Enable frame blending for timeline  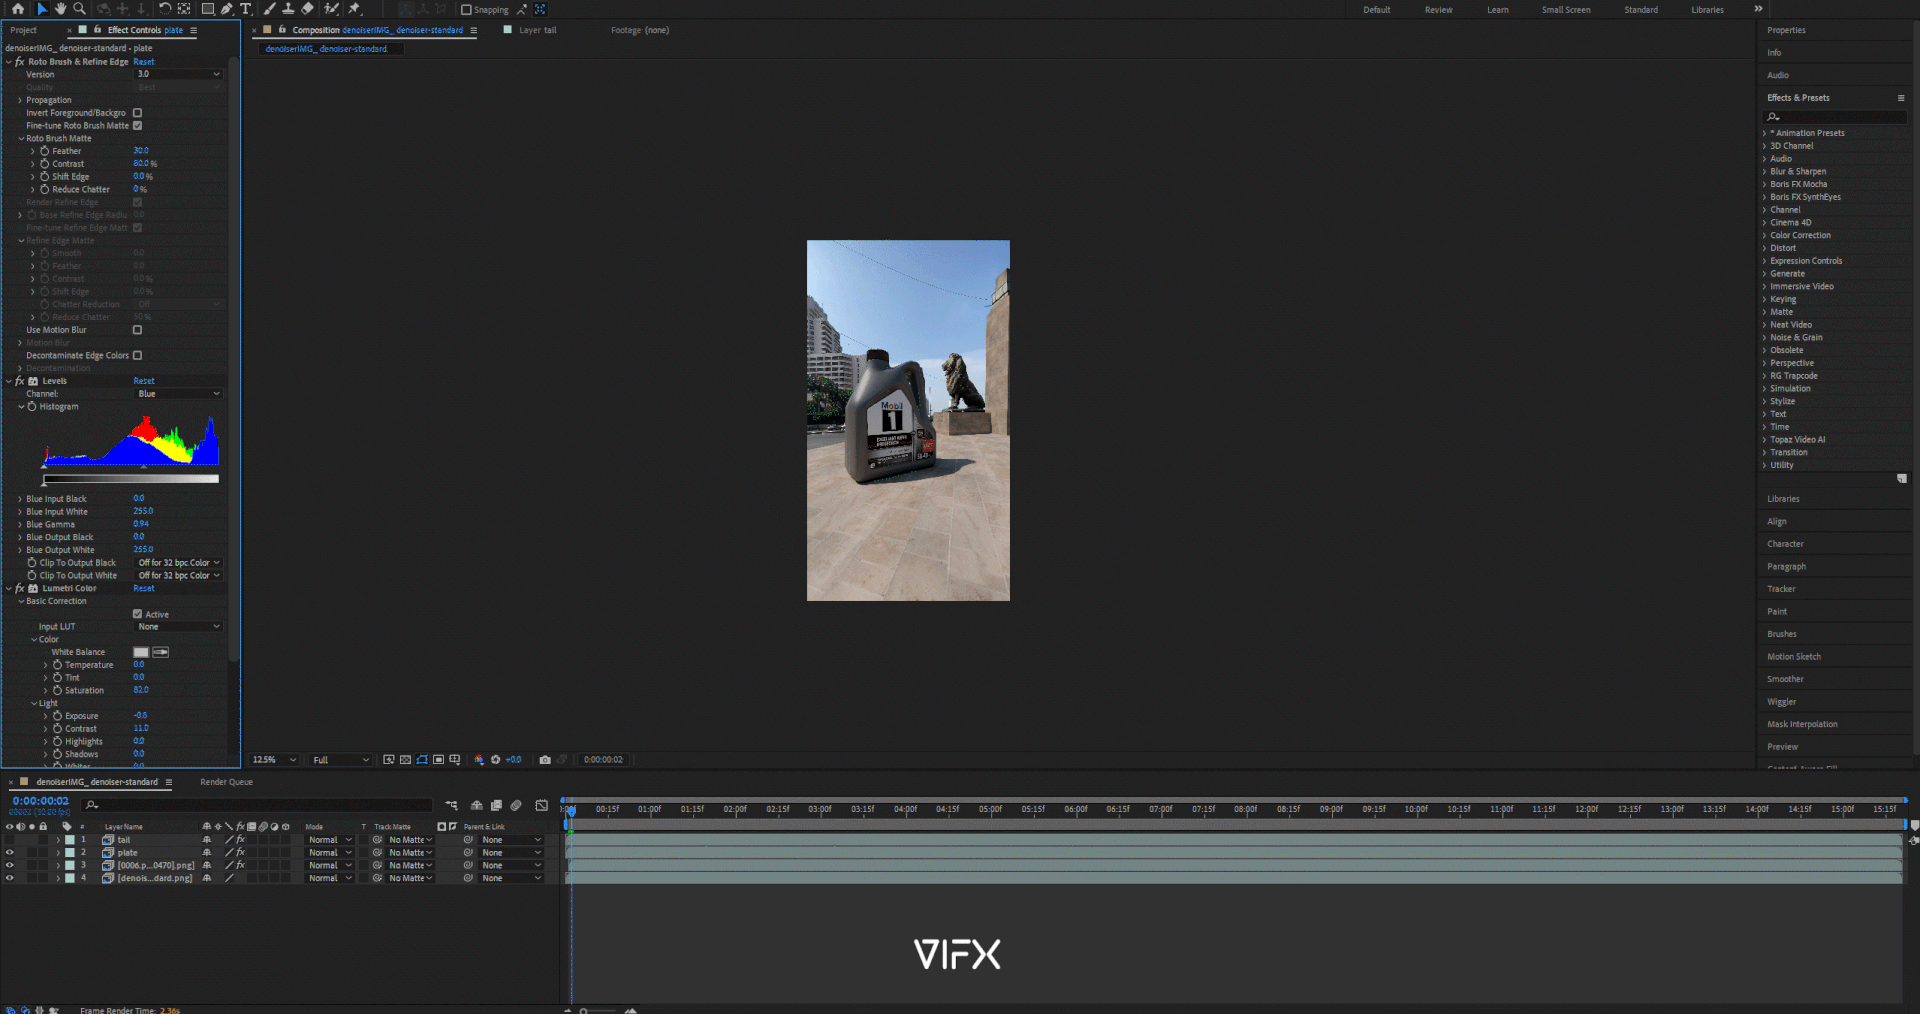point(496,805)
